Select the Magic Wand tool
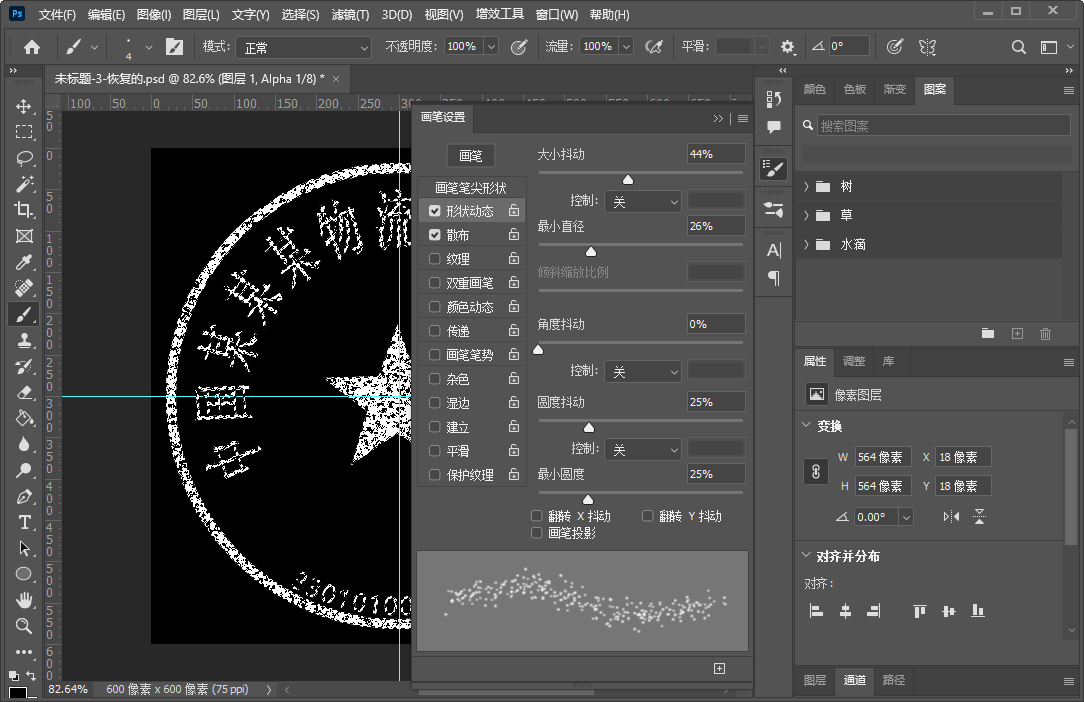The width and height of the screenshot is (1084, 702). (24, 184)
